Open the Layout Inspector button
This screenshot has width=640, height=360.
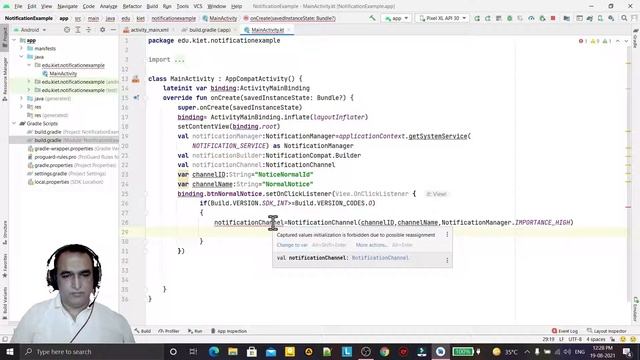click(607, 331)
